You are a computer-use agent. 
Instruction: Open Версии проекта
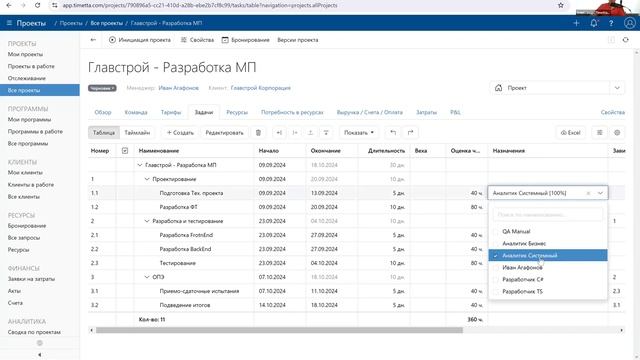coord(298,40)
